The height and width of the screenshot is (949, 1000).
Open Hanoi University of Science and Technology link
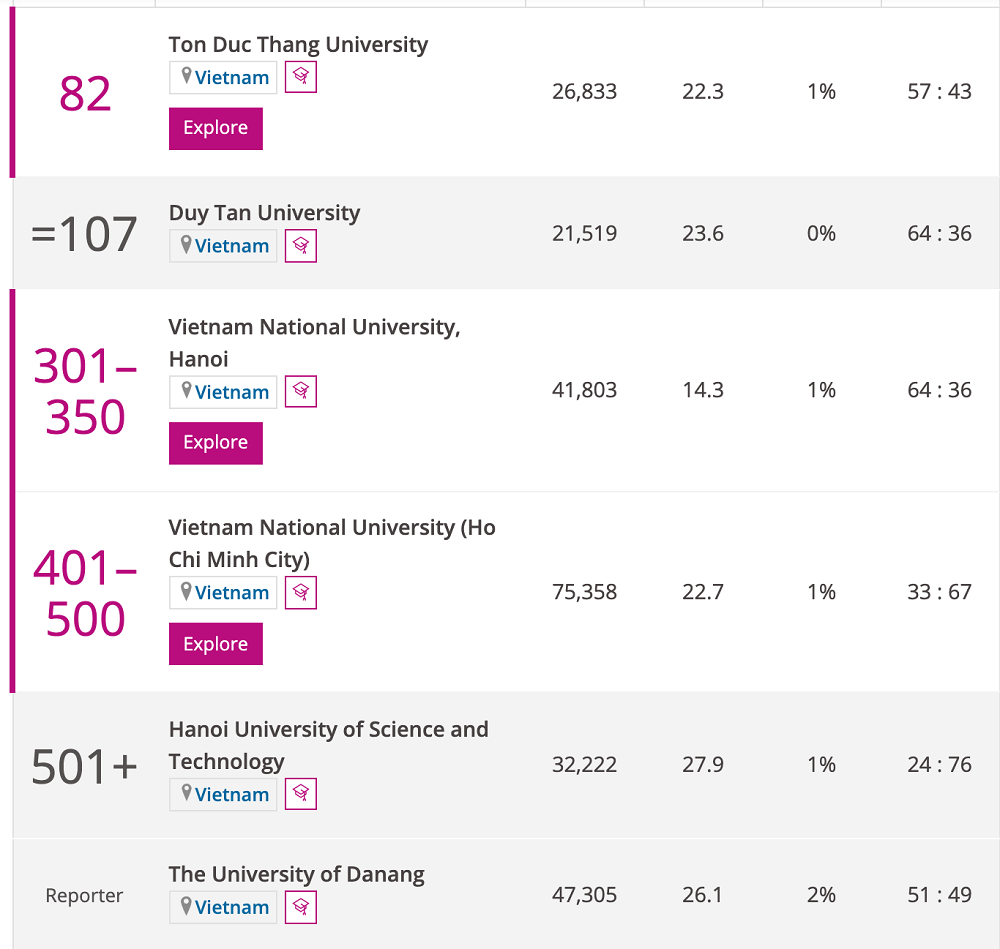point(328,746)
